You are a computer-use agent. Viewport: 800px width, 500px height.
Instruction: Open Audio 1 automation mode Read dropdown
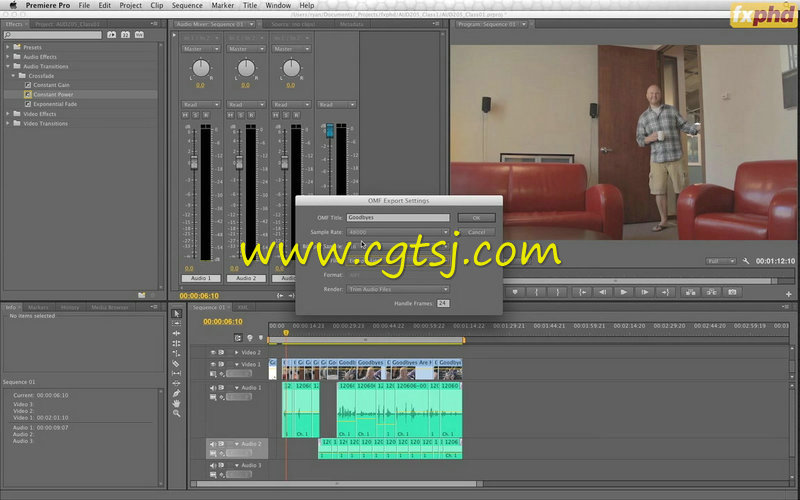tap(201, 105)
